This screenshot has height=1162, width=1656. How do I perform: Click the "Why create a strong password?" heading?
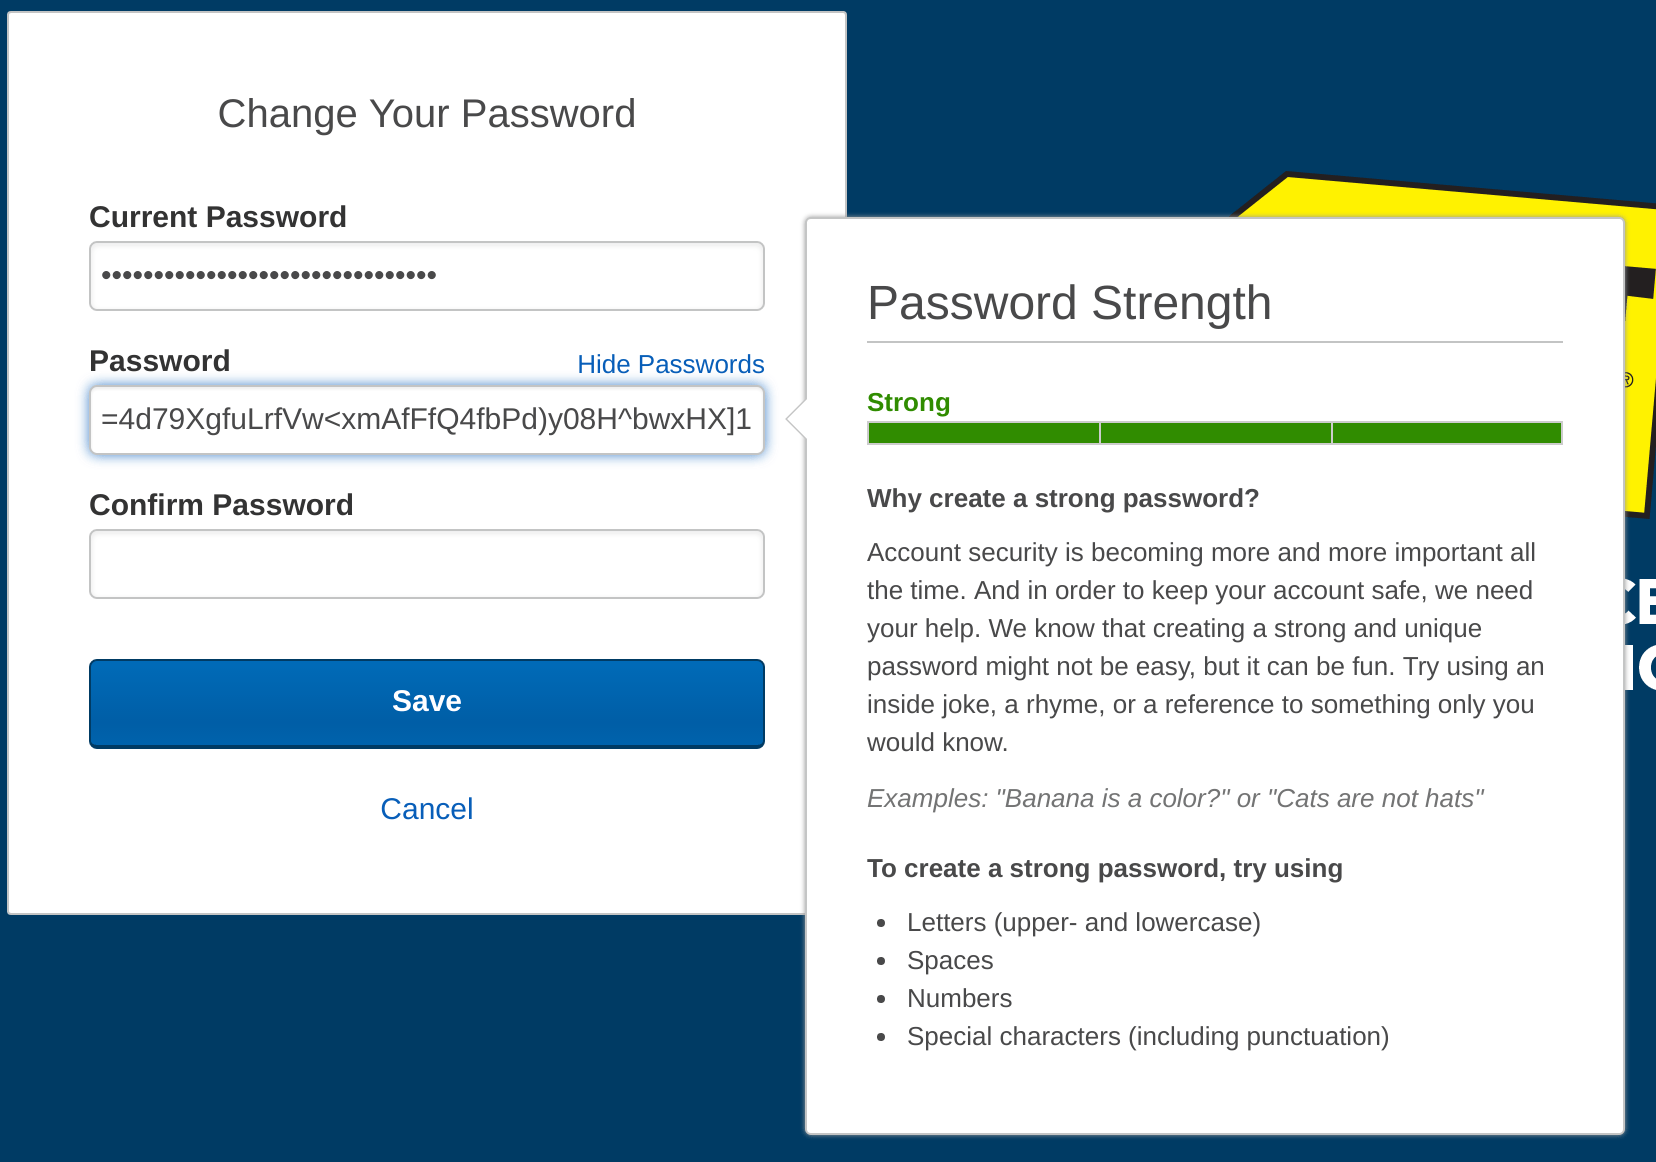pyautogui.click(x=1062, y=498)
